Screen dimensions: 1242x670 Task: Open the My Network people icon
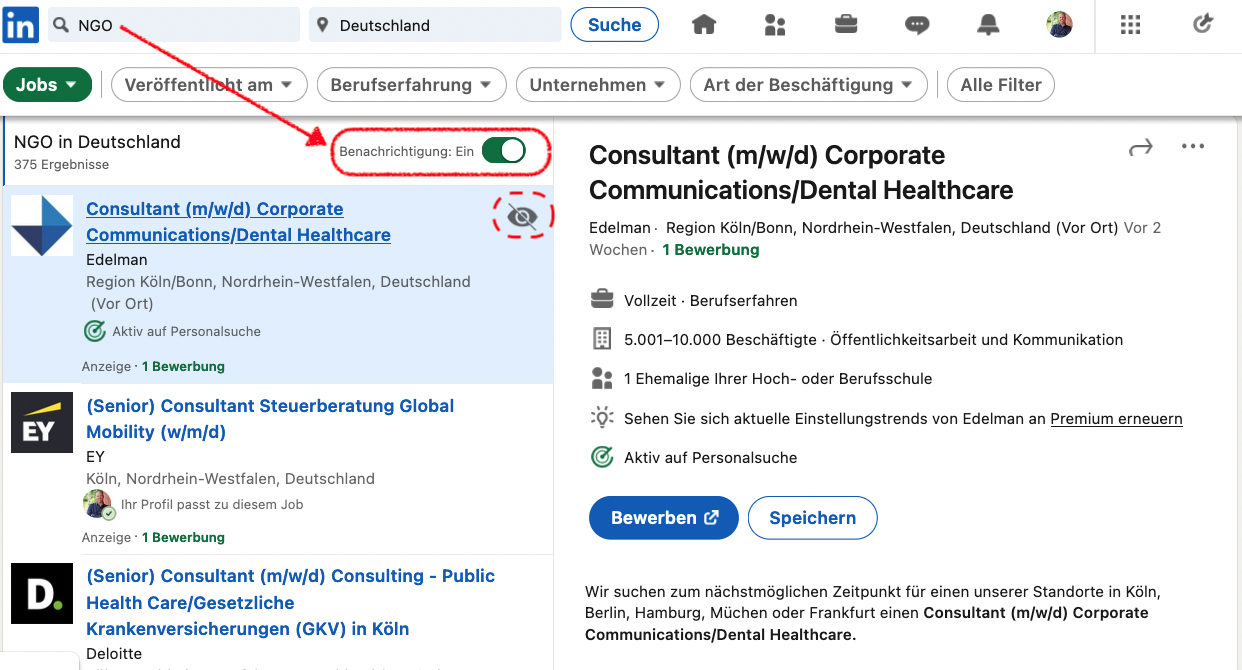tap(775, 25)
